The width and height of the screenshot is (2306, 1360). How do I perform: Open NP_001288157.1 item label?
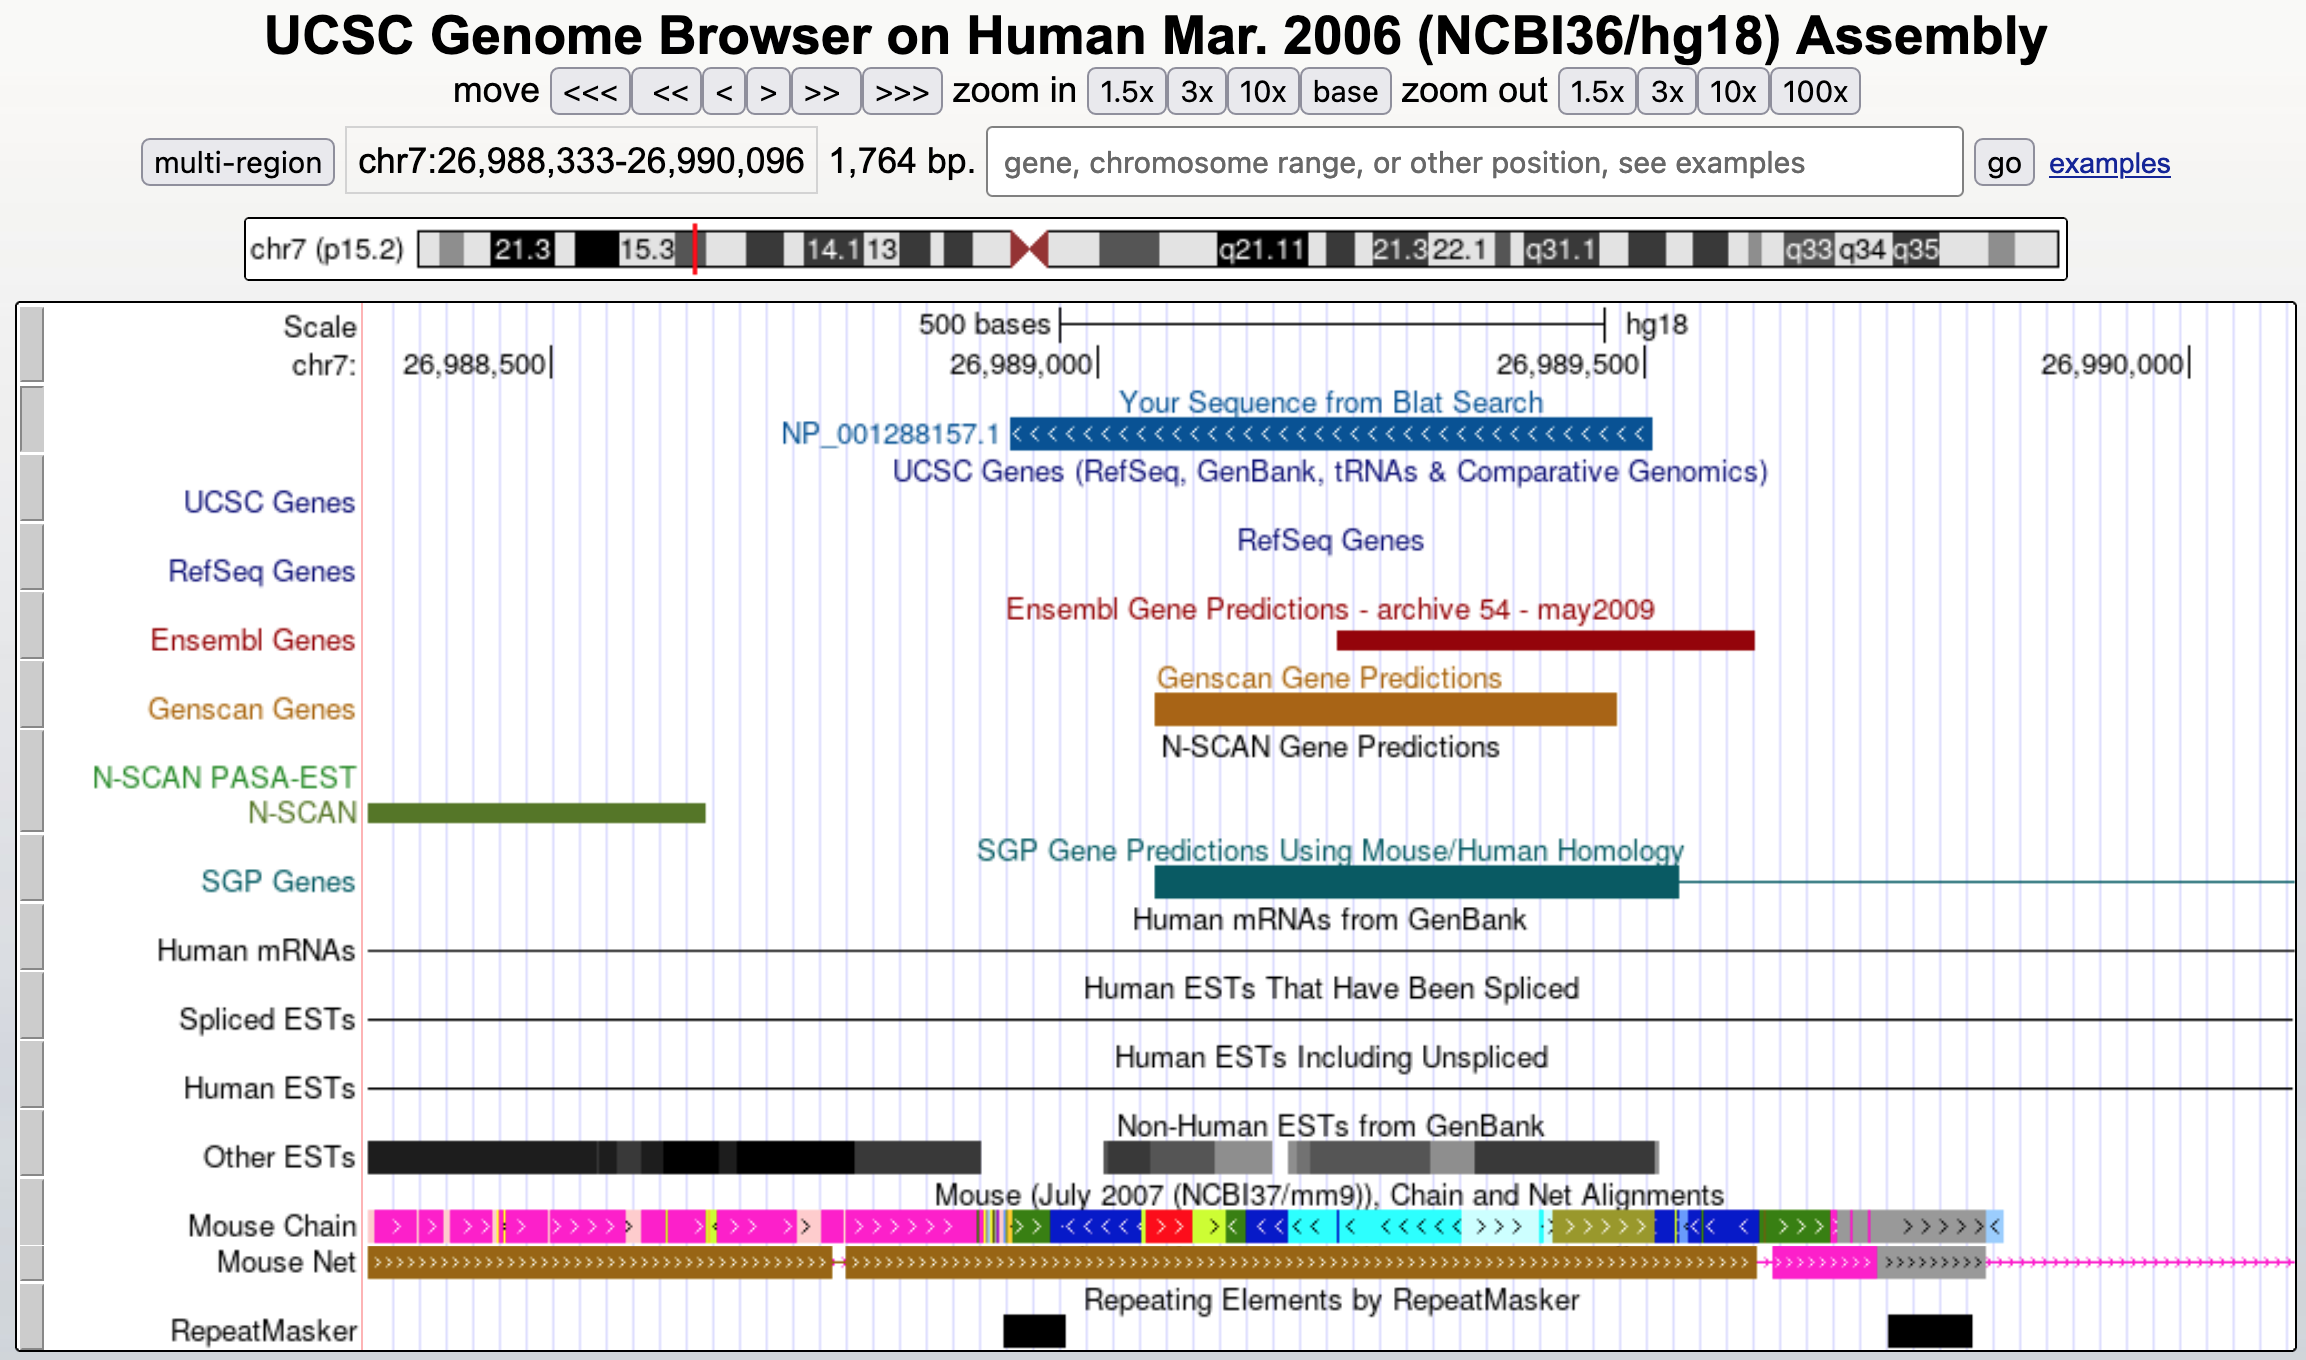pos(890,434)
